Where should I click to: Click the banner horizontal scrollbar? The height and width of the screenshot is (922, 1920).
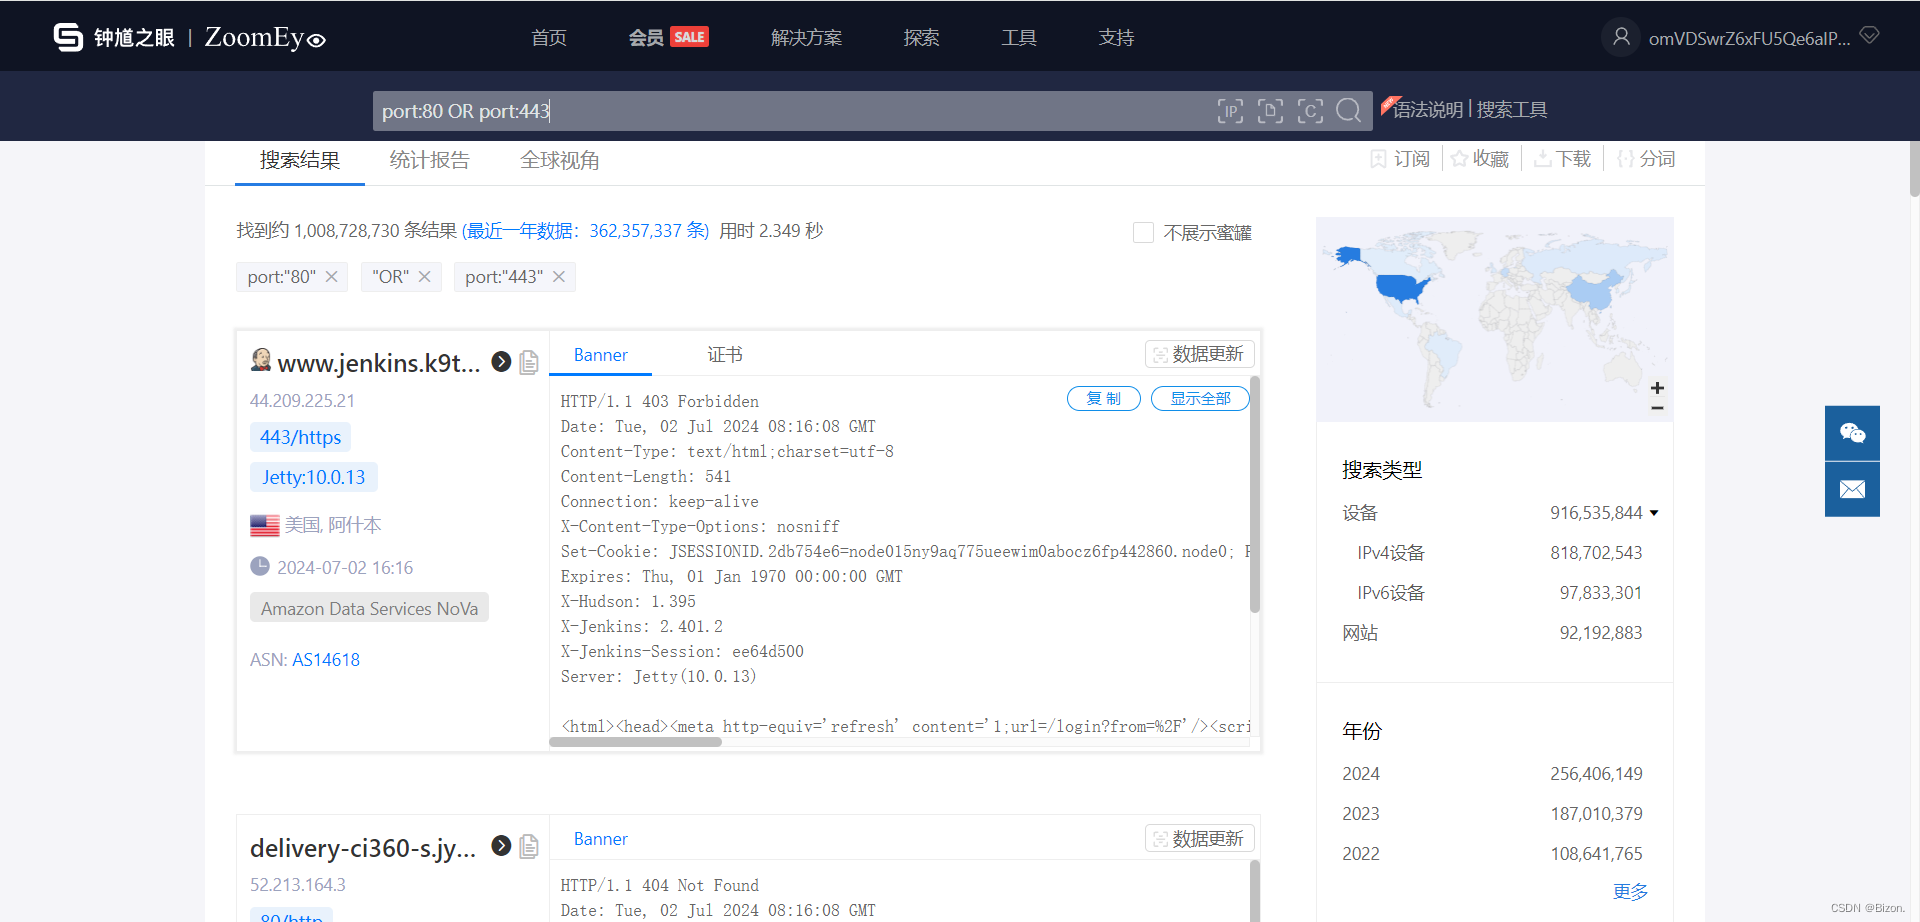coord(635,742)
